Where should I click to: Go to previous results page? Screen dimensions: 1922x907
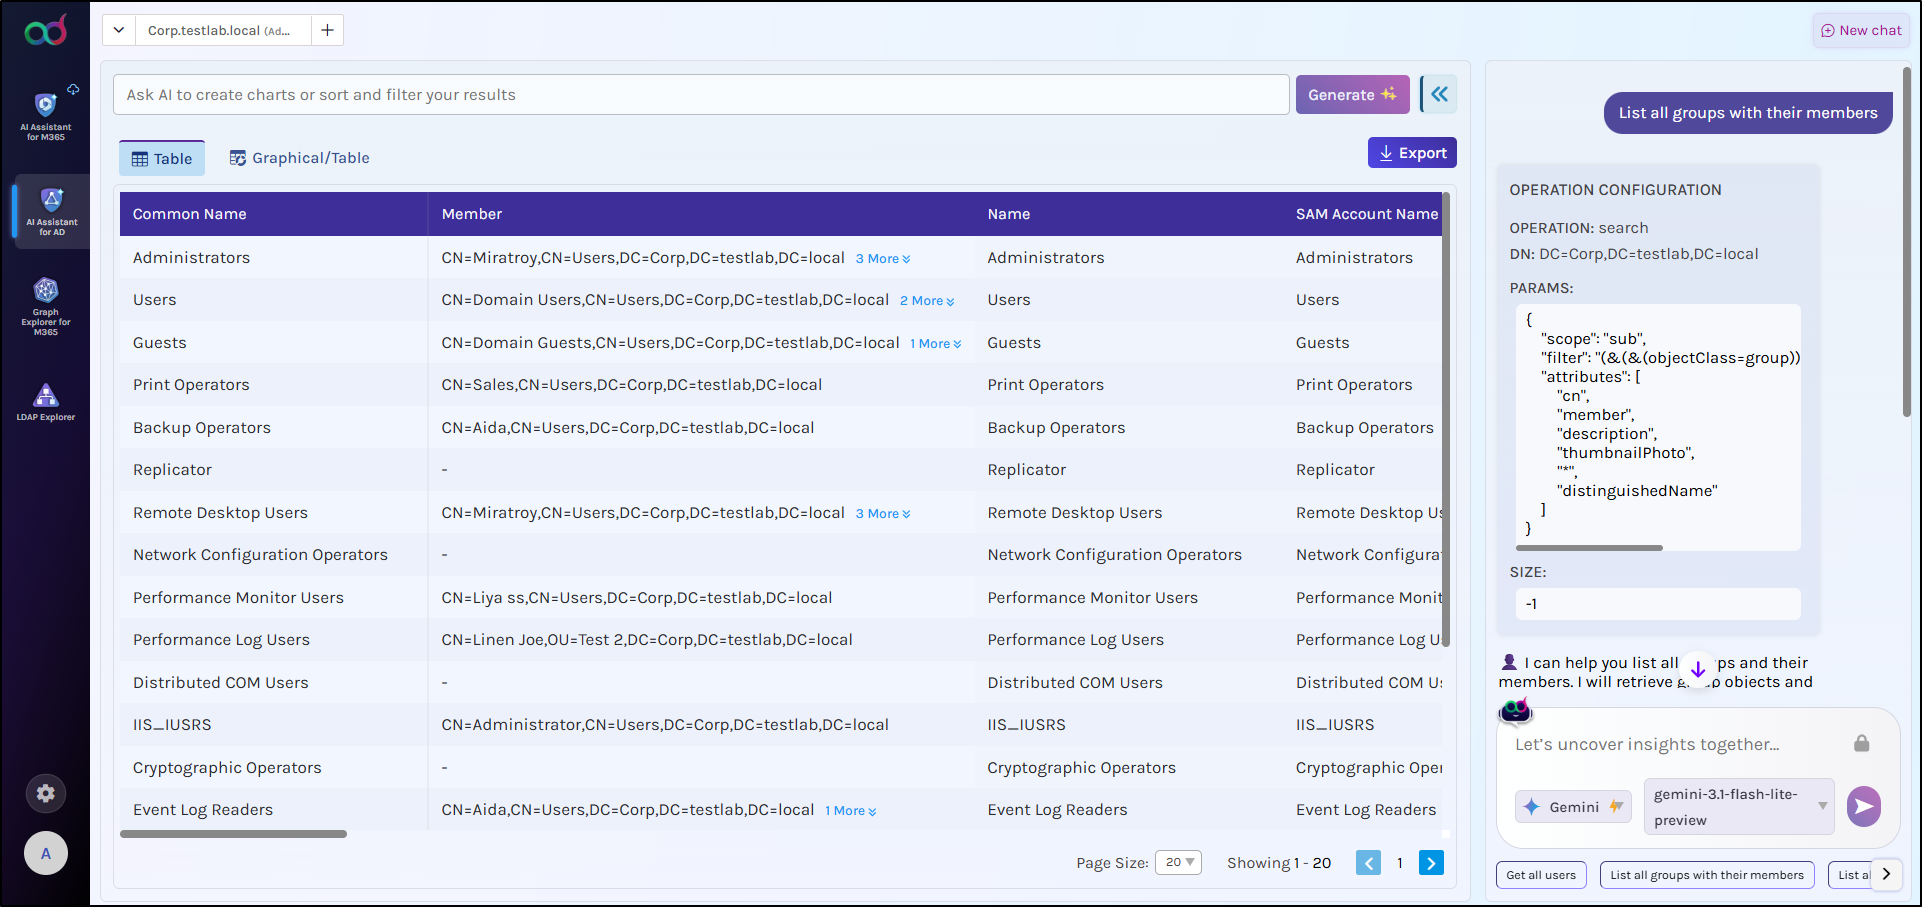[1369, 863]
